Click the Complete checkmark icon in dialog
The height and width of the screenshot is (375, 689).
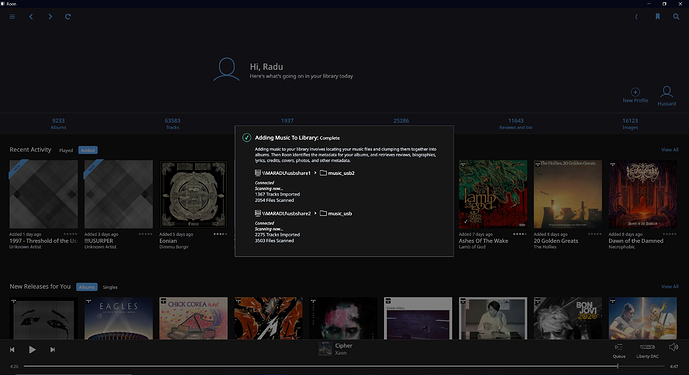coord(247,138)
